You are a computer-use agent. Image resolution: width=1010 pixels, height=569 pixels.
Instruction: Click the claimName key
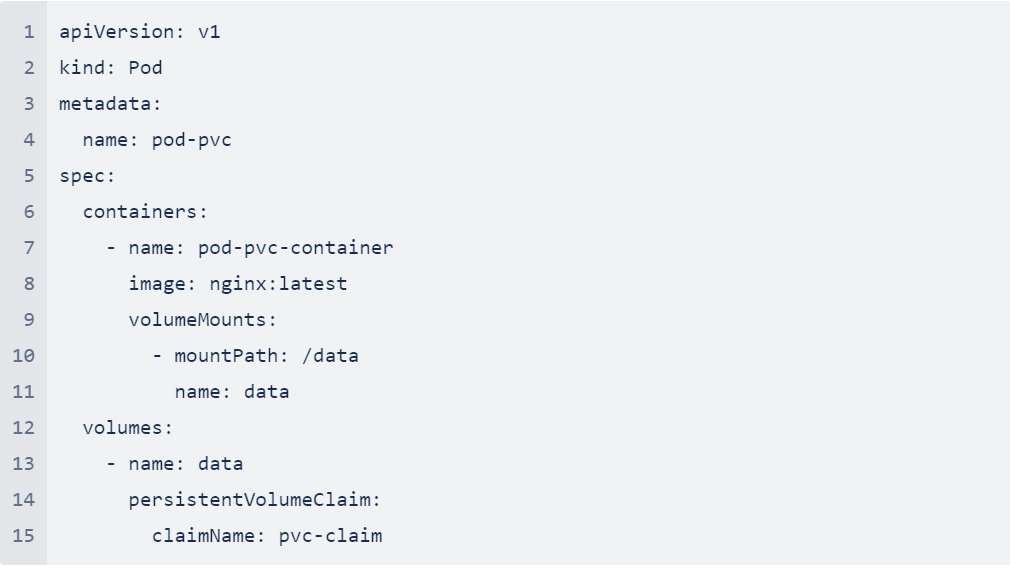tap(203, 535)
